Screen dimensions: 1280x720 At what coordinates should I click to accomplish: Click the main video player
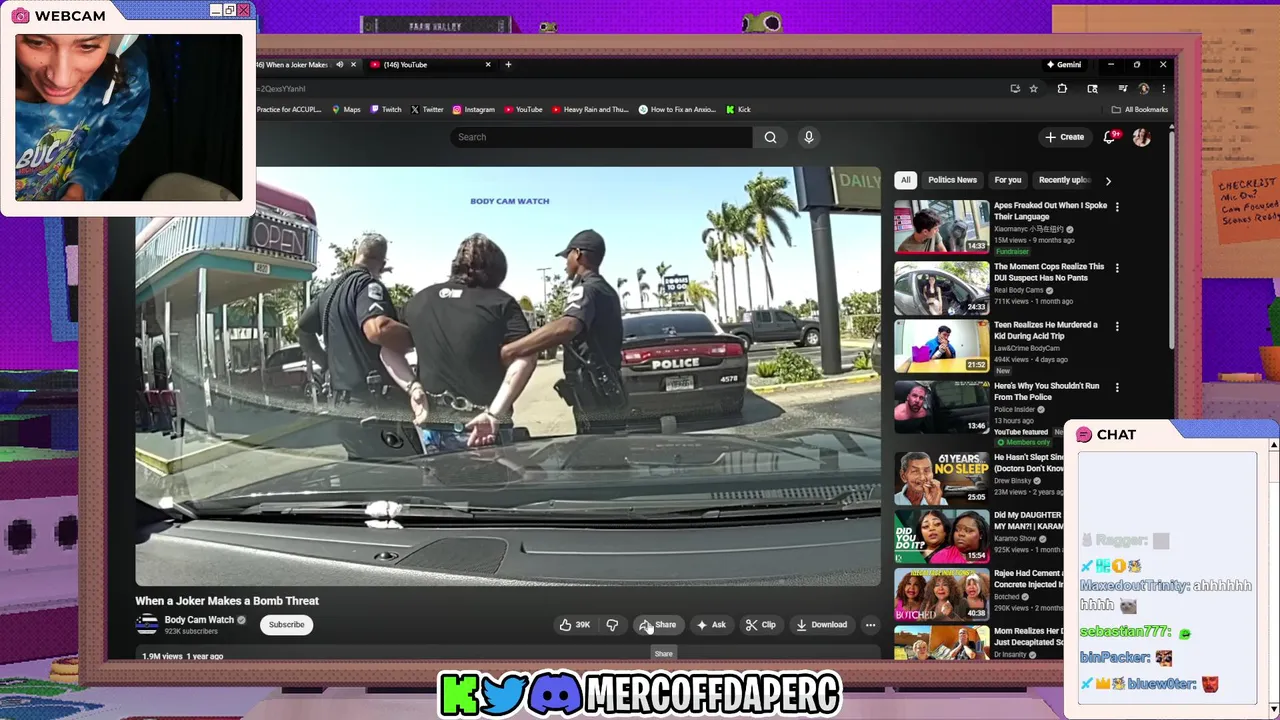pos(508,376)
